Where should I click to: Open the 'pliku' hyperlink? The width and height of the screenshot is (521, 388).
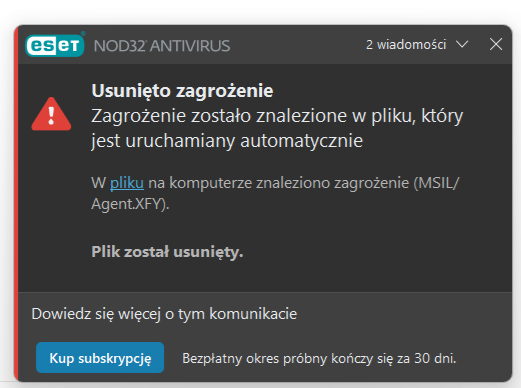pos(127,183)
